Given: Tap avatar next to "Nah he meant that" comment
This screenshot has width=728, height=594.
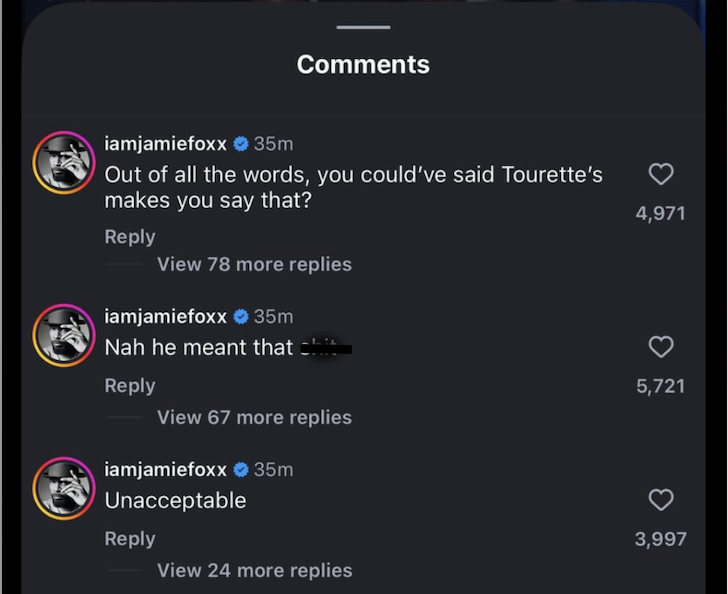Looking at the screenshot, I should [64, 334].
